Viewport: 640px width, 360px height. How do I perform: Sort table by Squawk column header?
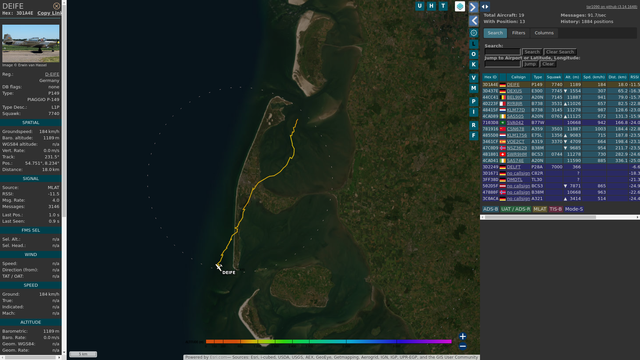553,77
